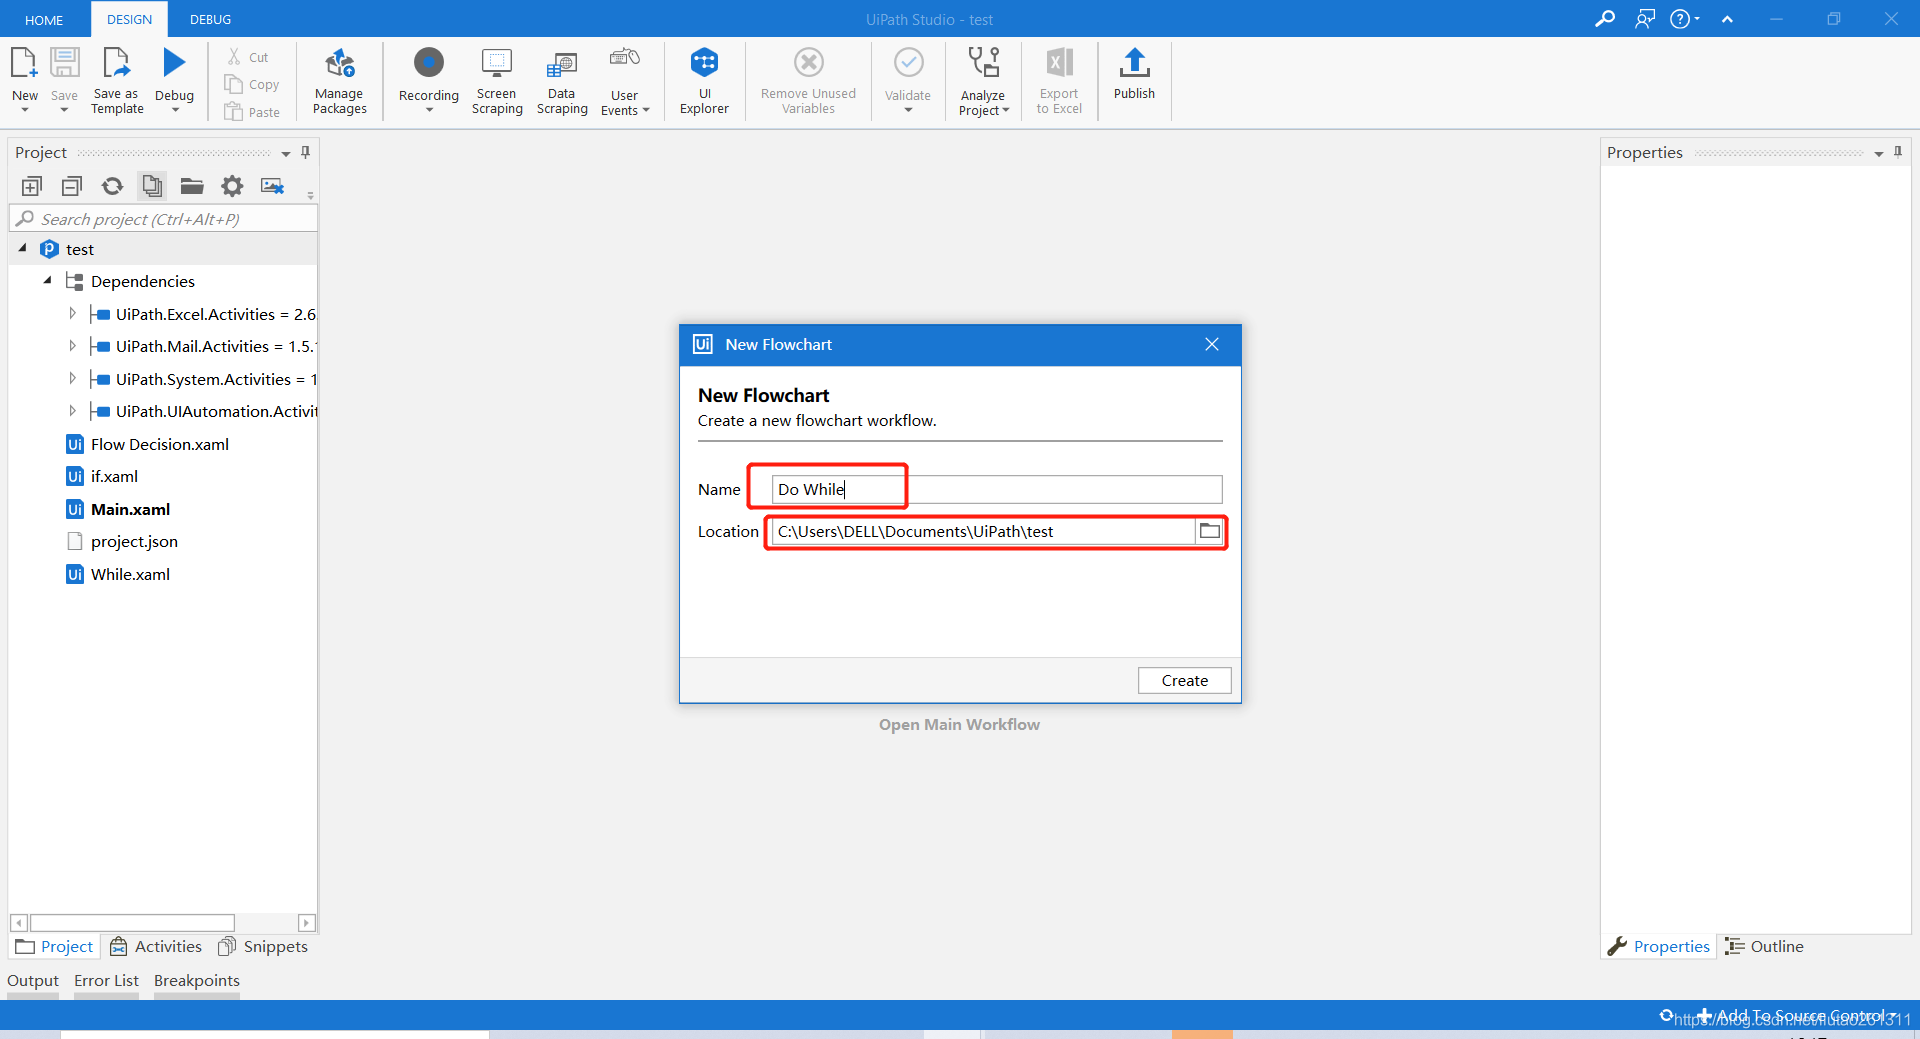
Task: Open the Error List panel
Action: [106, 980]
